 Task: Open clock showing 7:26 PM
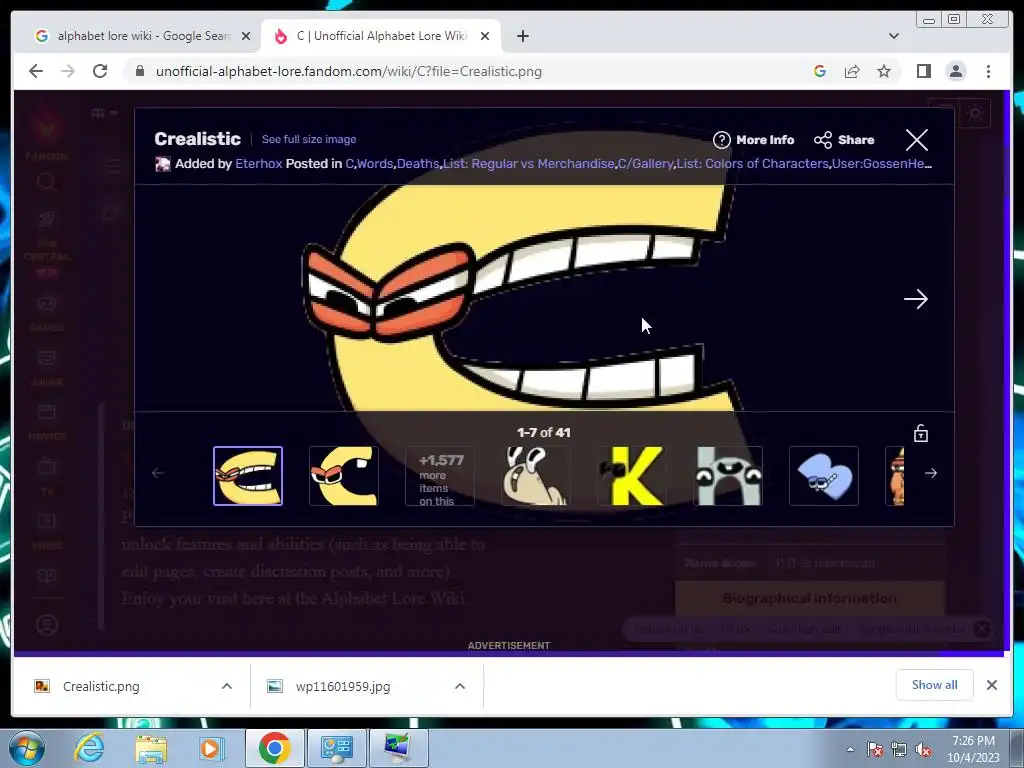(x=973, y=749)
